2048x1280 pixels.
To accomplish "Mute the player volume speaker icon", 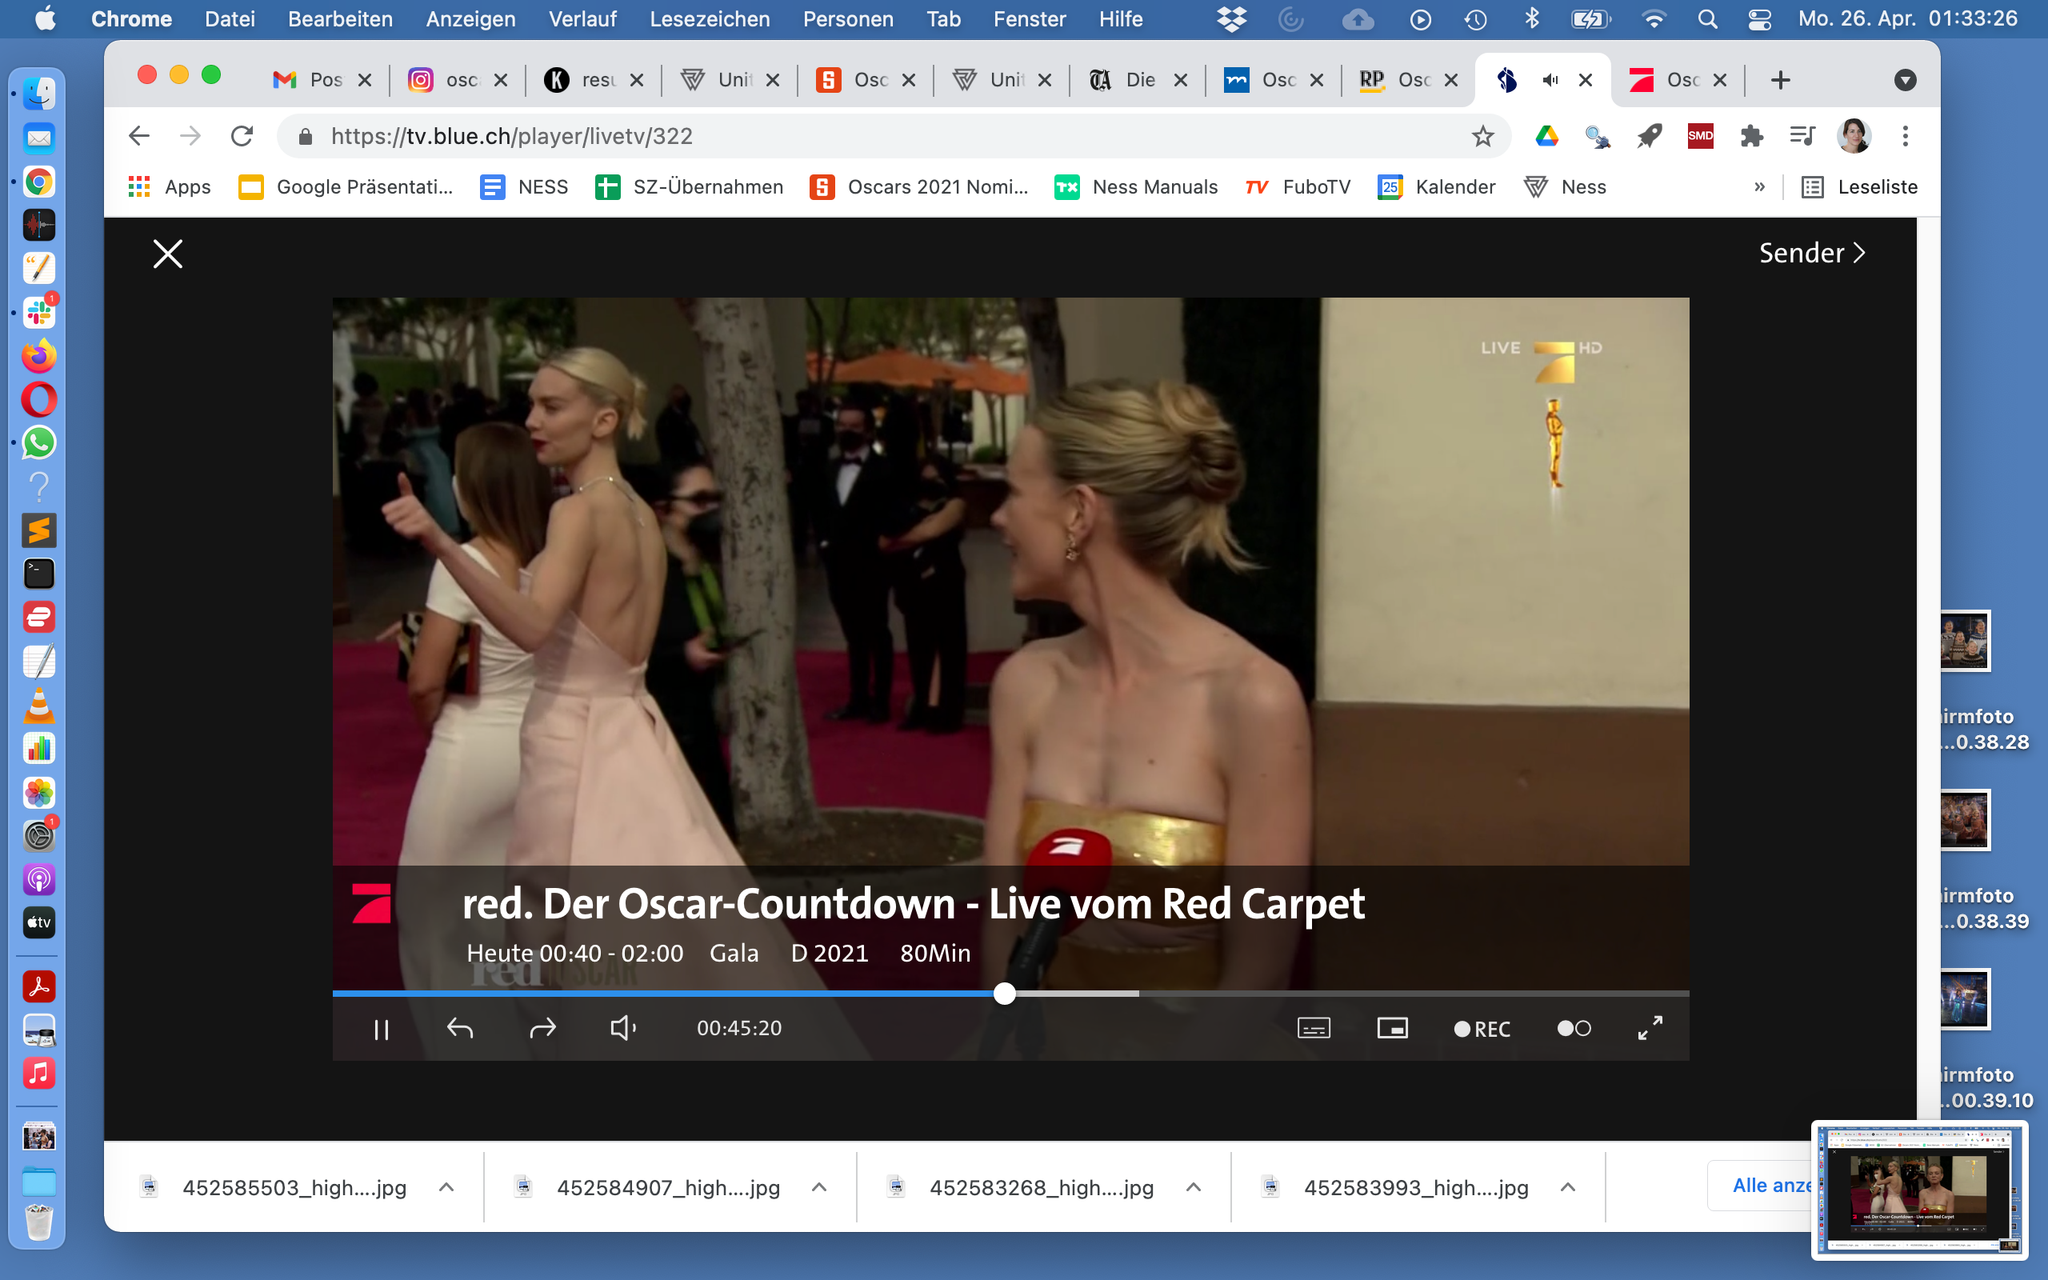I will point(623,1028).
